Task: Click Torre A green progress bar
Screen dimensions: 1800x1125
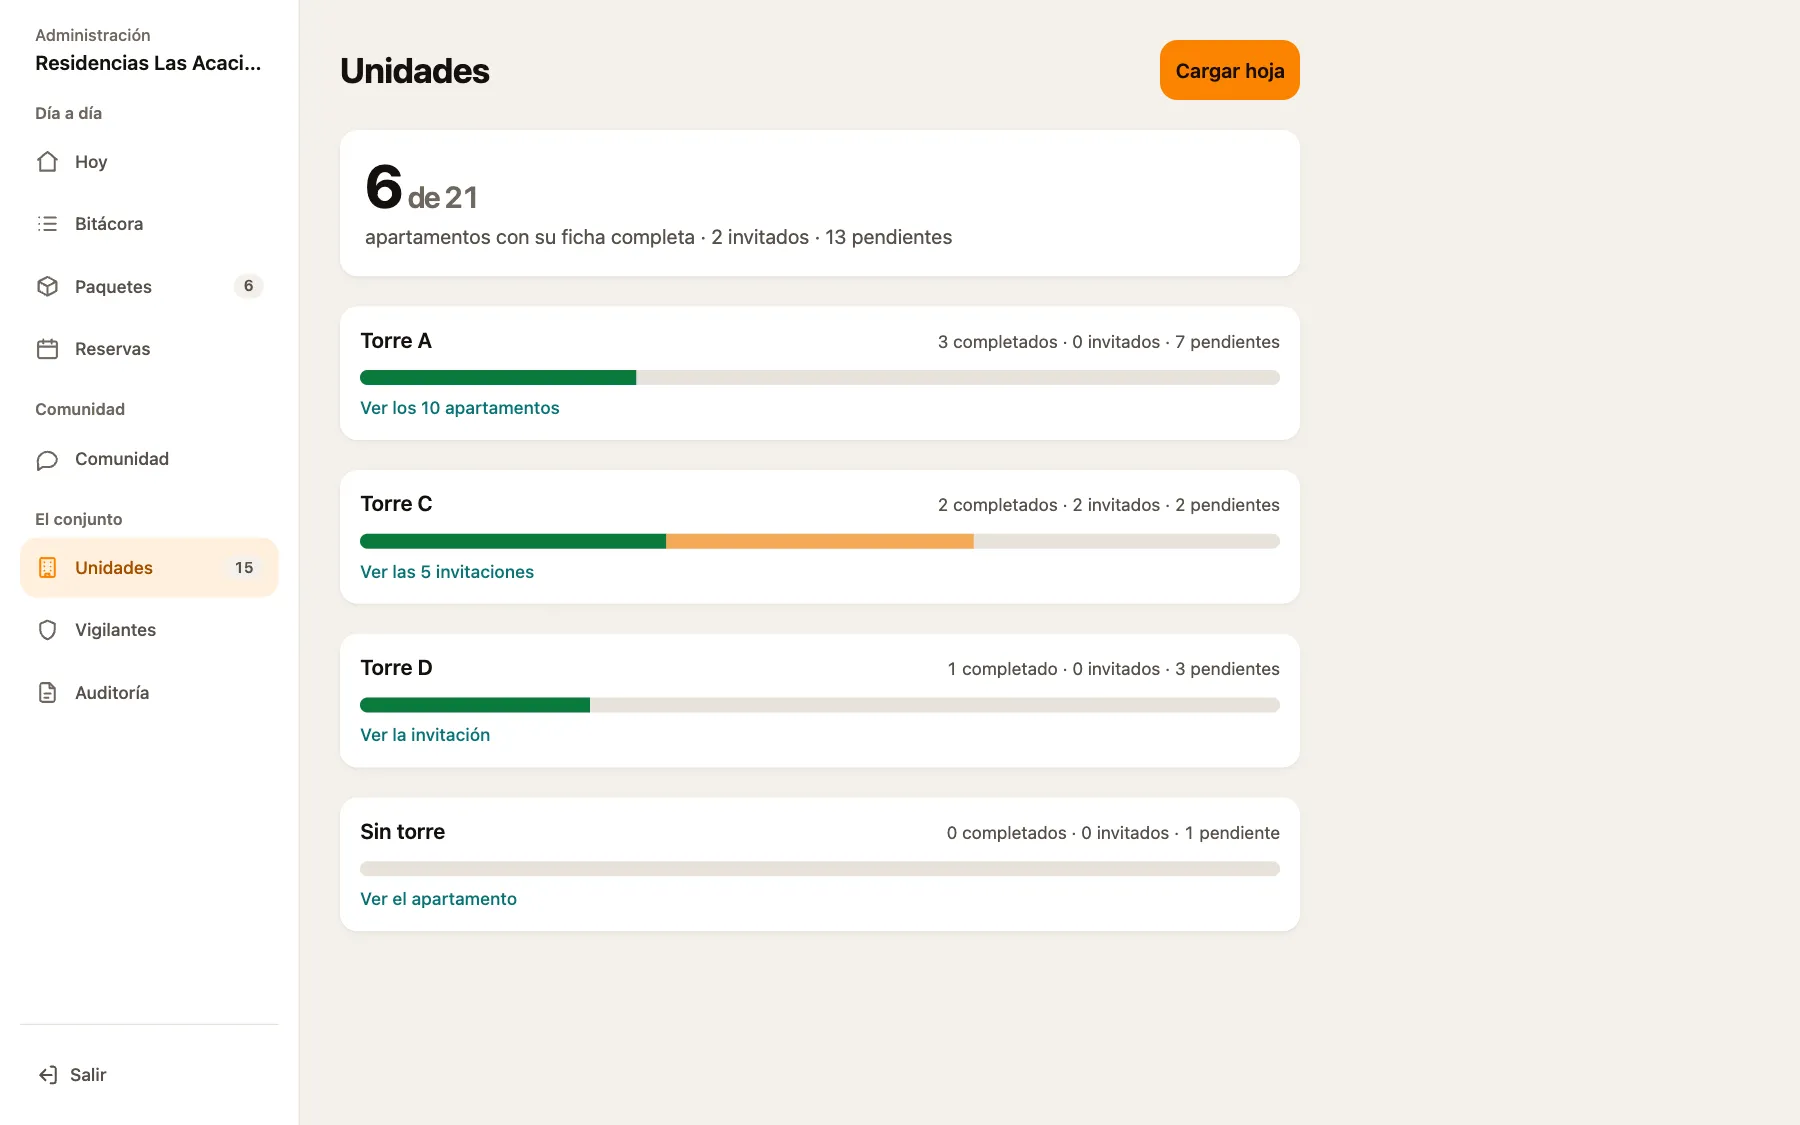Action: (498, 378)
